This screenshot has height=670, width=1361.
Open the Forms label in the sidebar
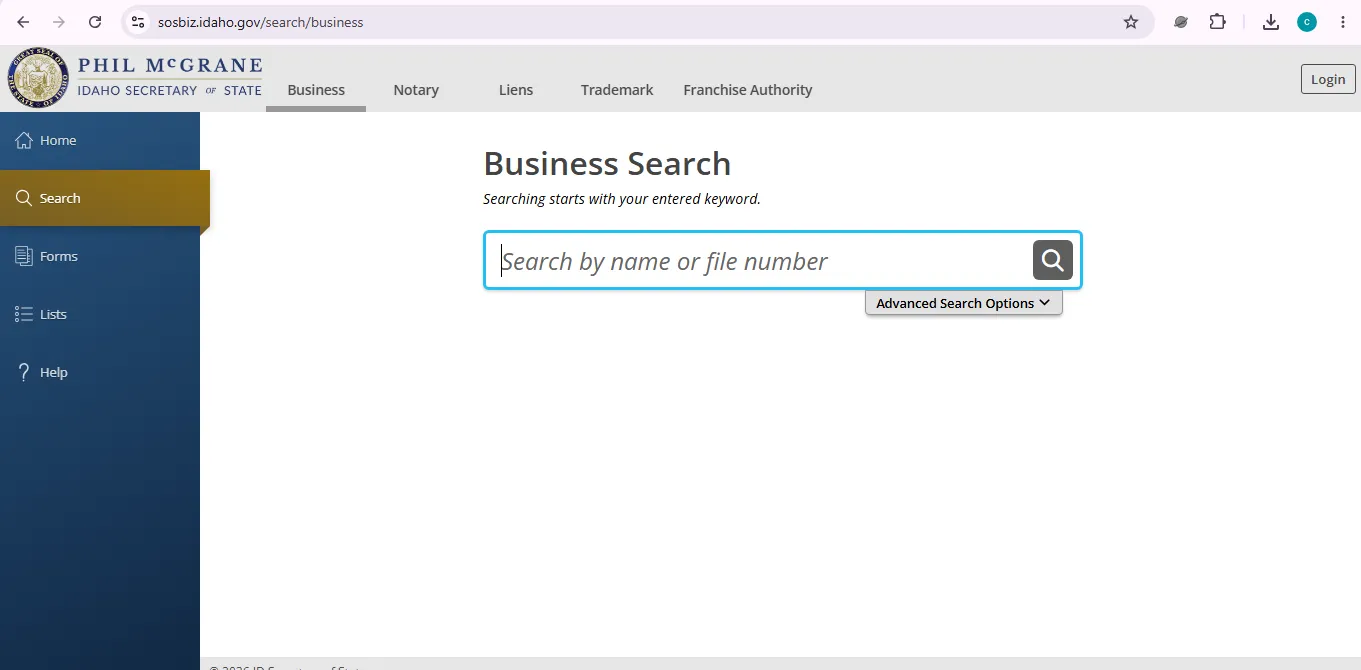pos(59,256)
